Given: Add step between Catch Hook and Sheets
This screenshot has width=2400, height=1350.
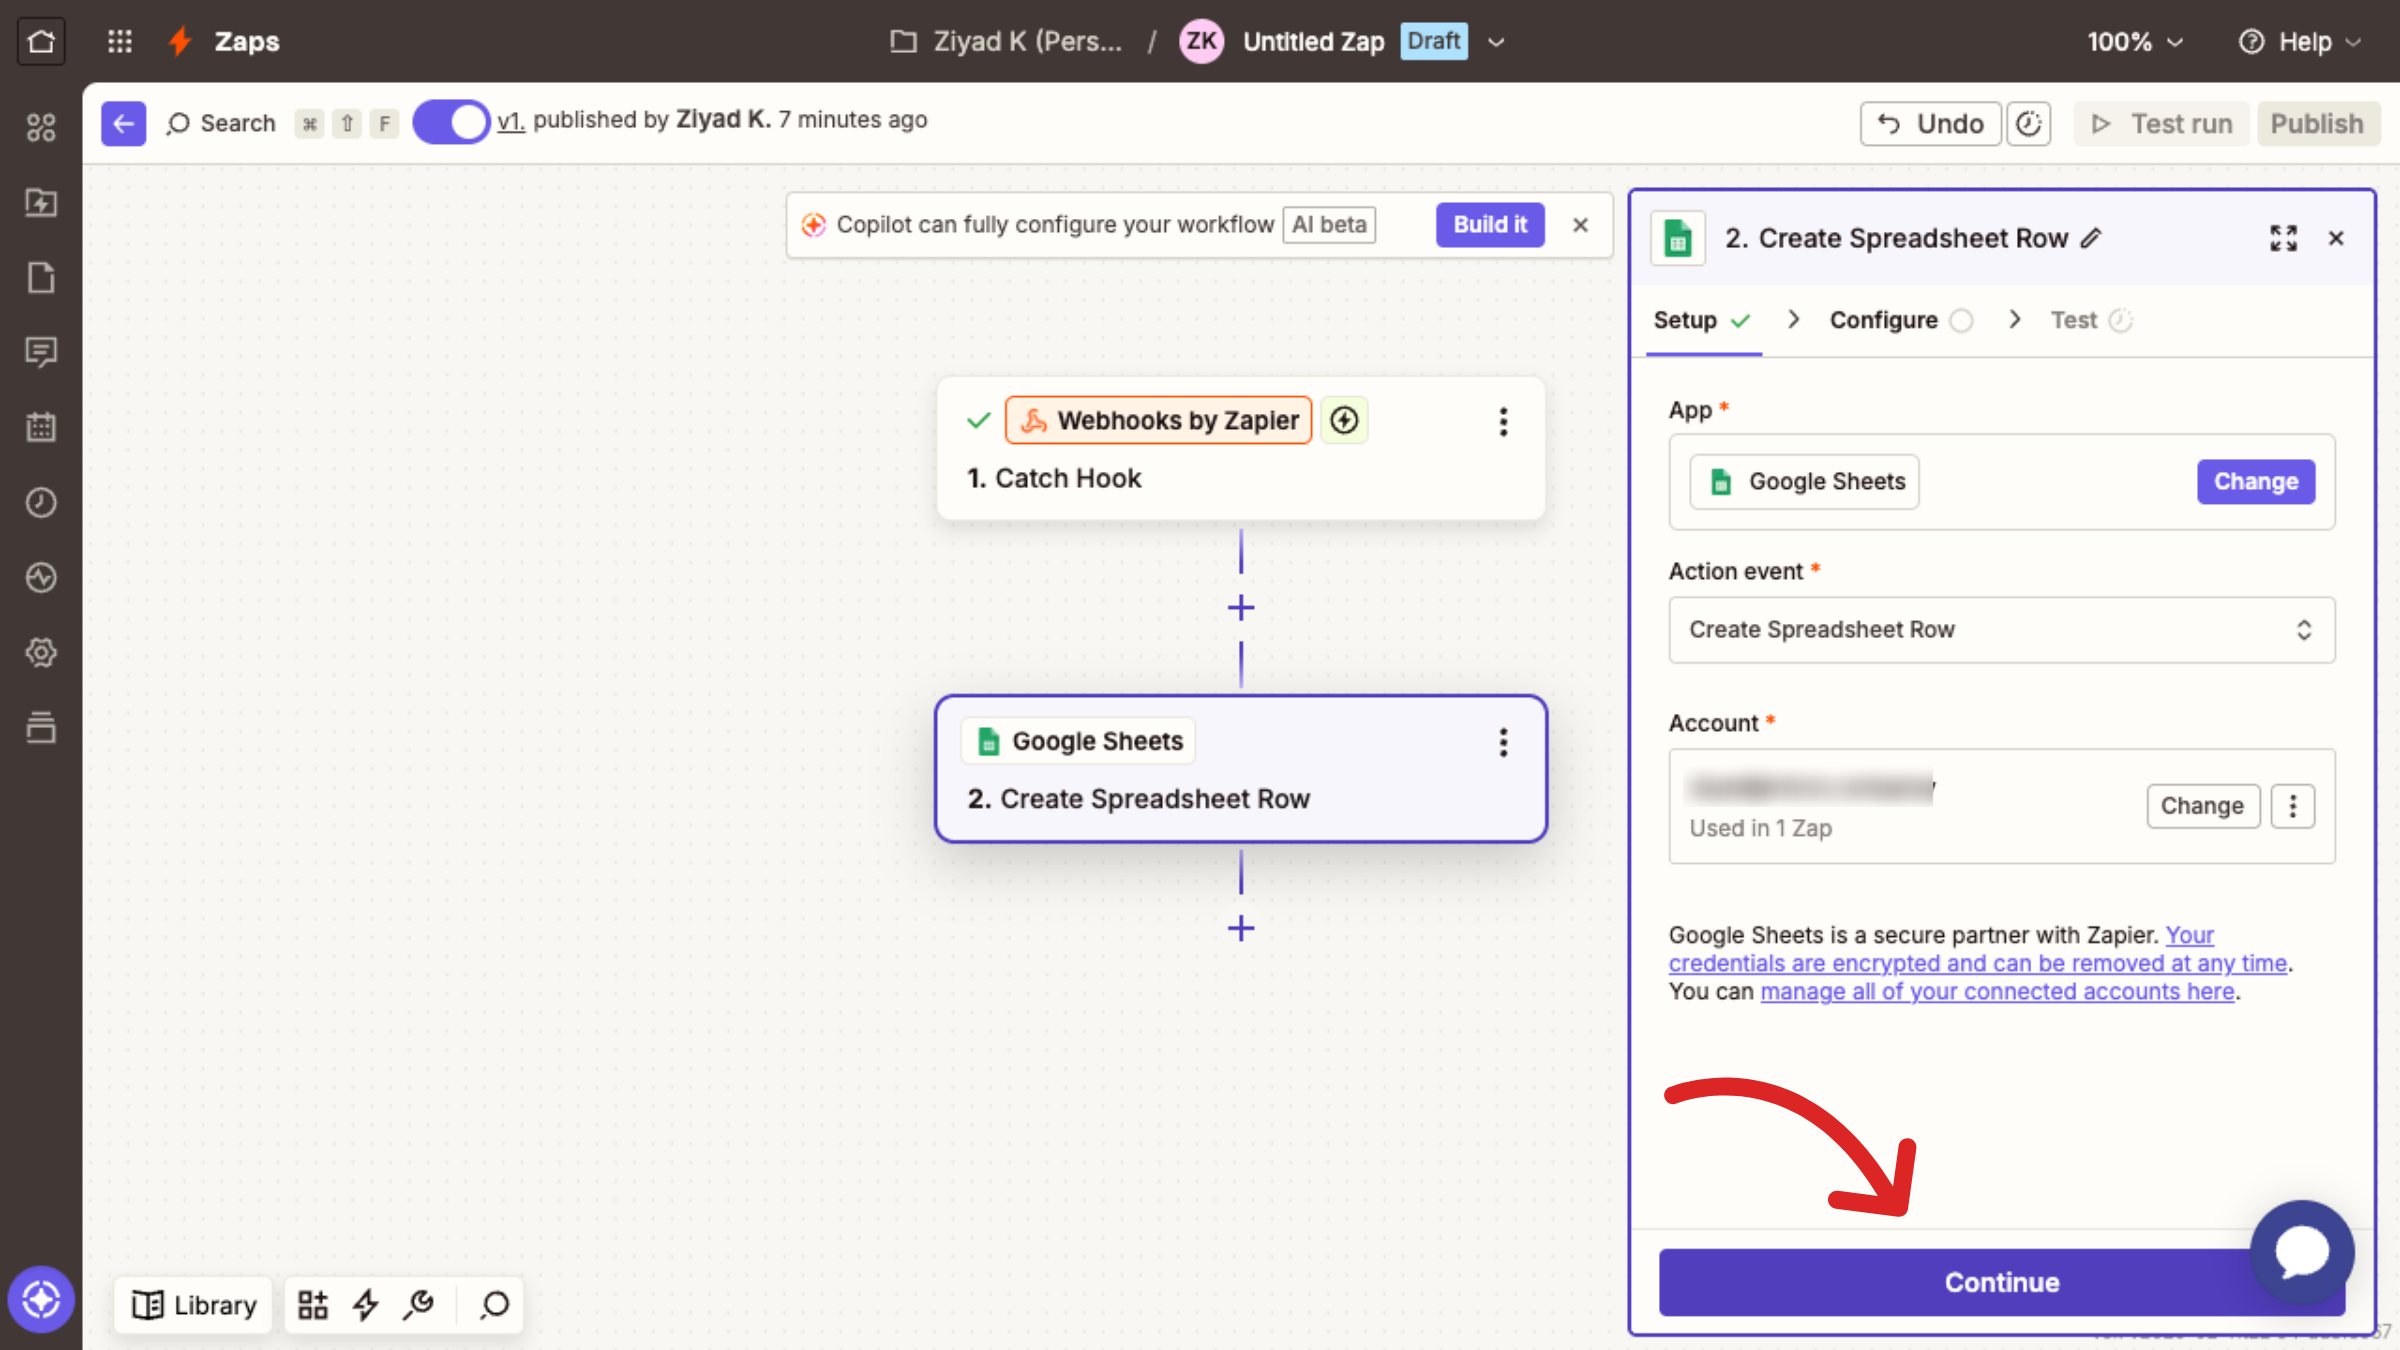Looking at the screenshot, I should tap(1241, 608).
